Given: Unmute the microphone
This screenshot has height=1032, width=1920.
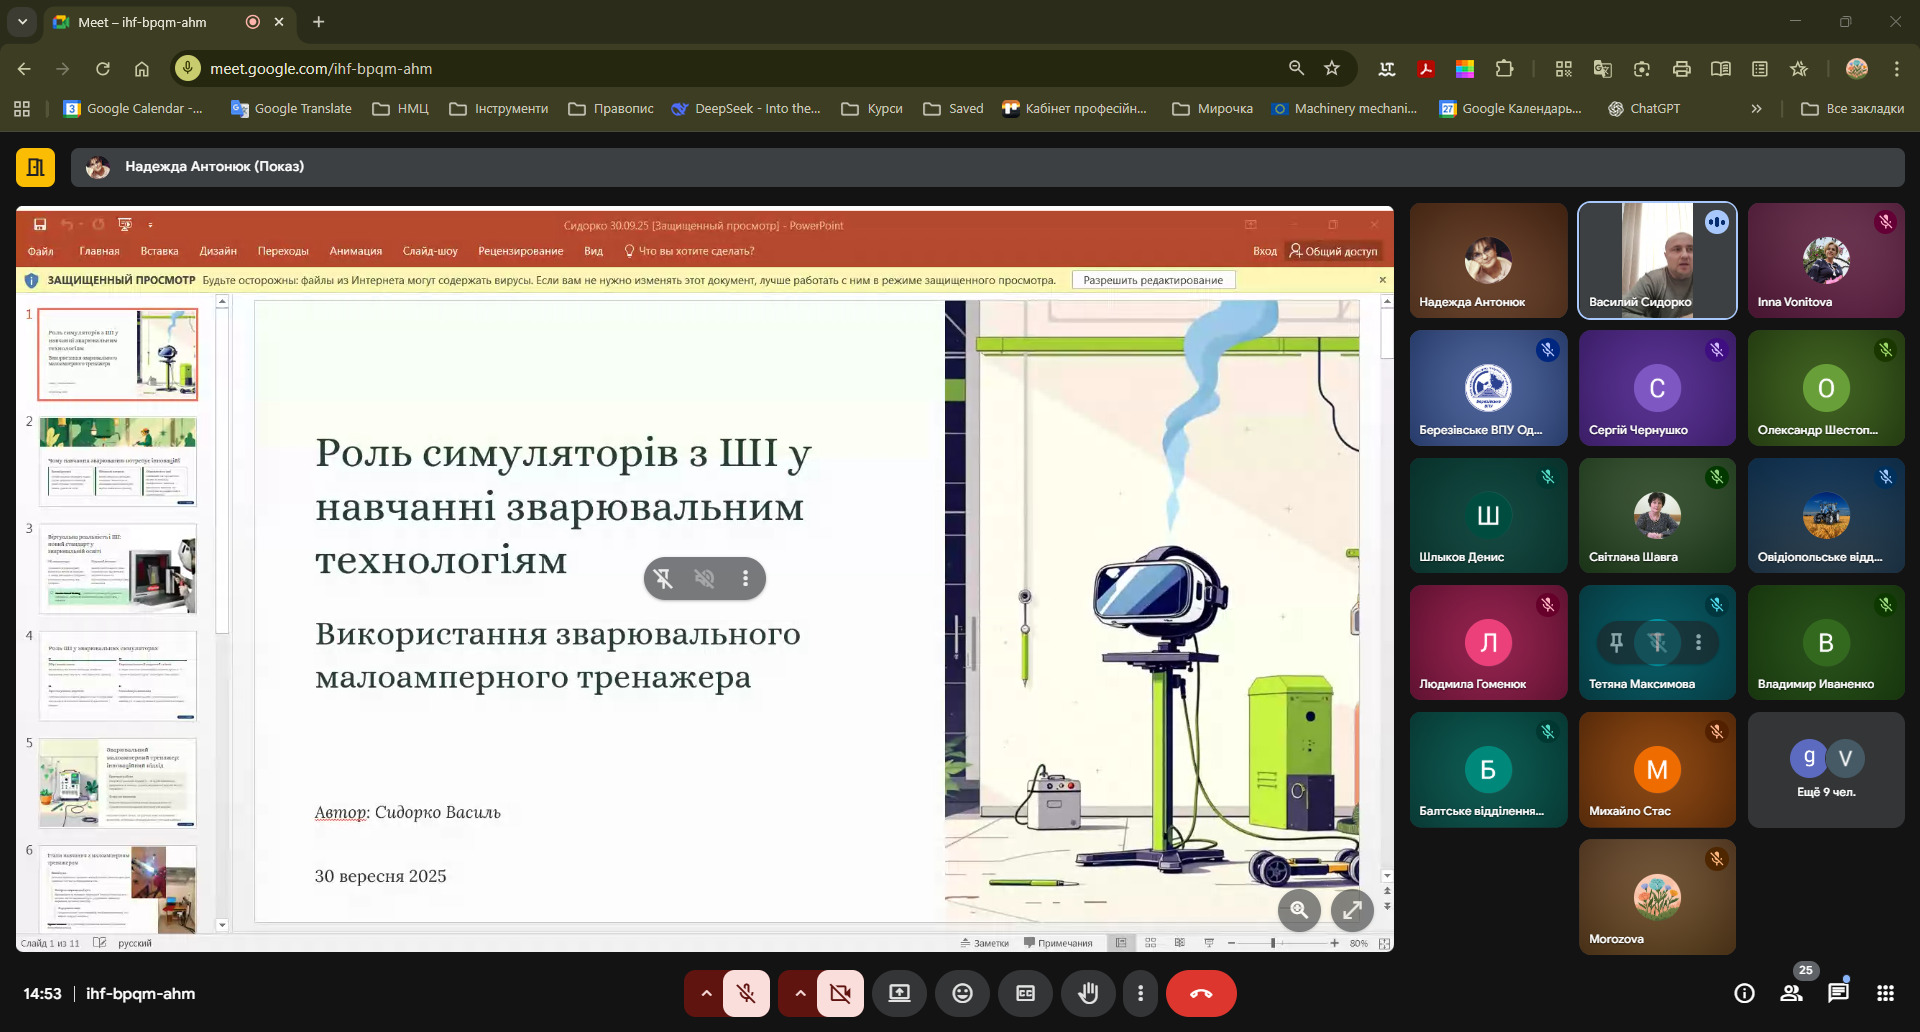Looking at the screenshot, I should pos(746,993).
